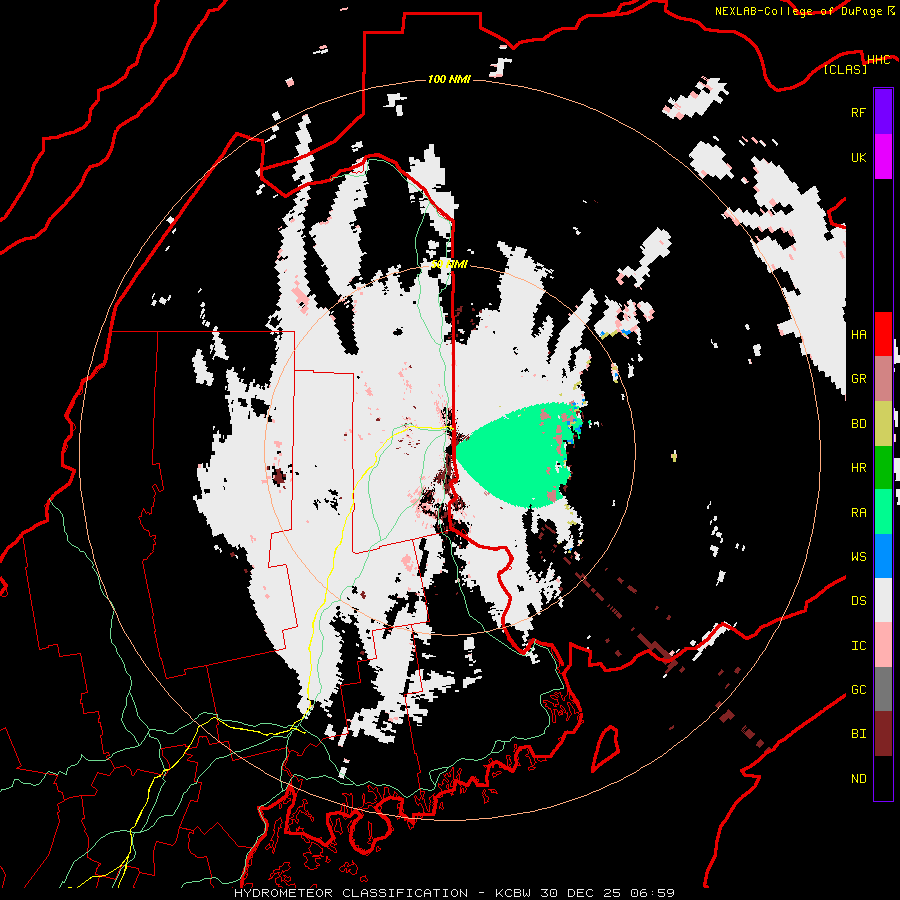Screen dimensions: 900x900
Task: Click the BI brown legend swatch
Action: click(883, 734)
